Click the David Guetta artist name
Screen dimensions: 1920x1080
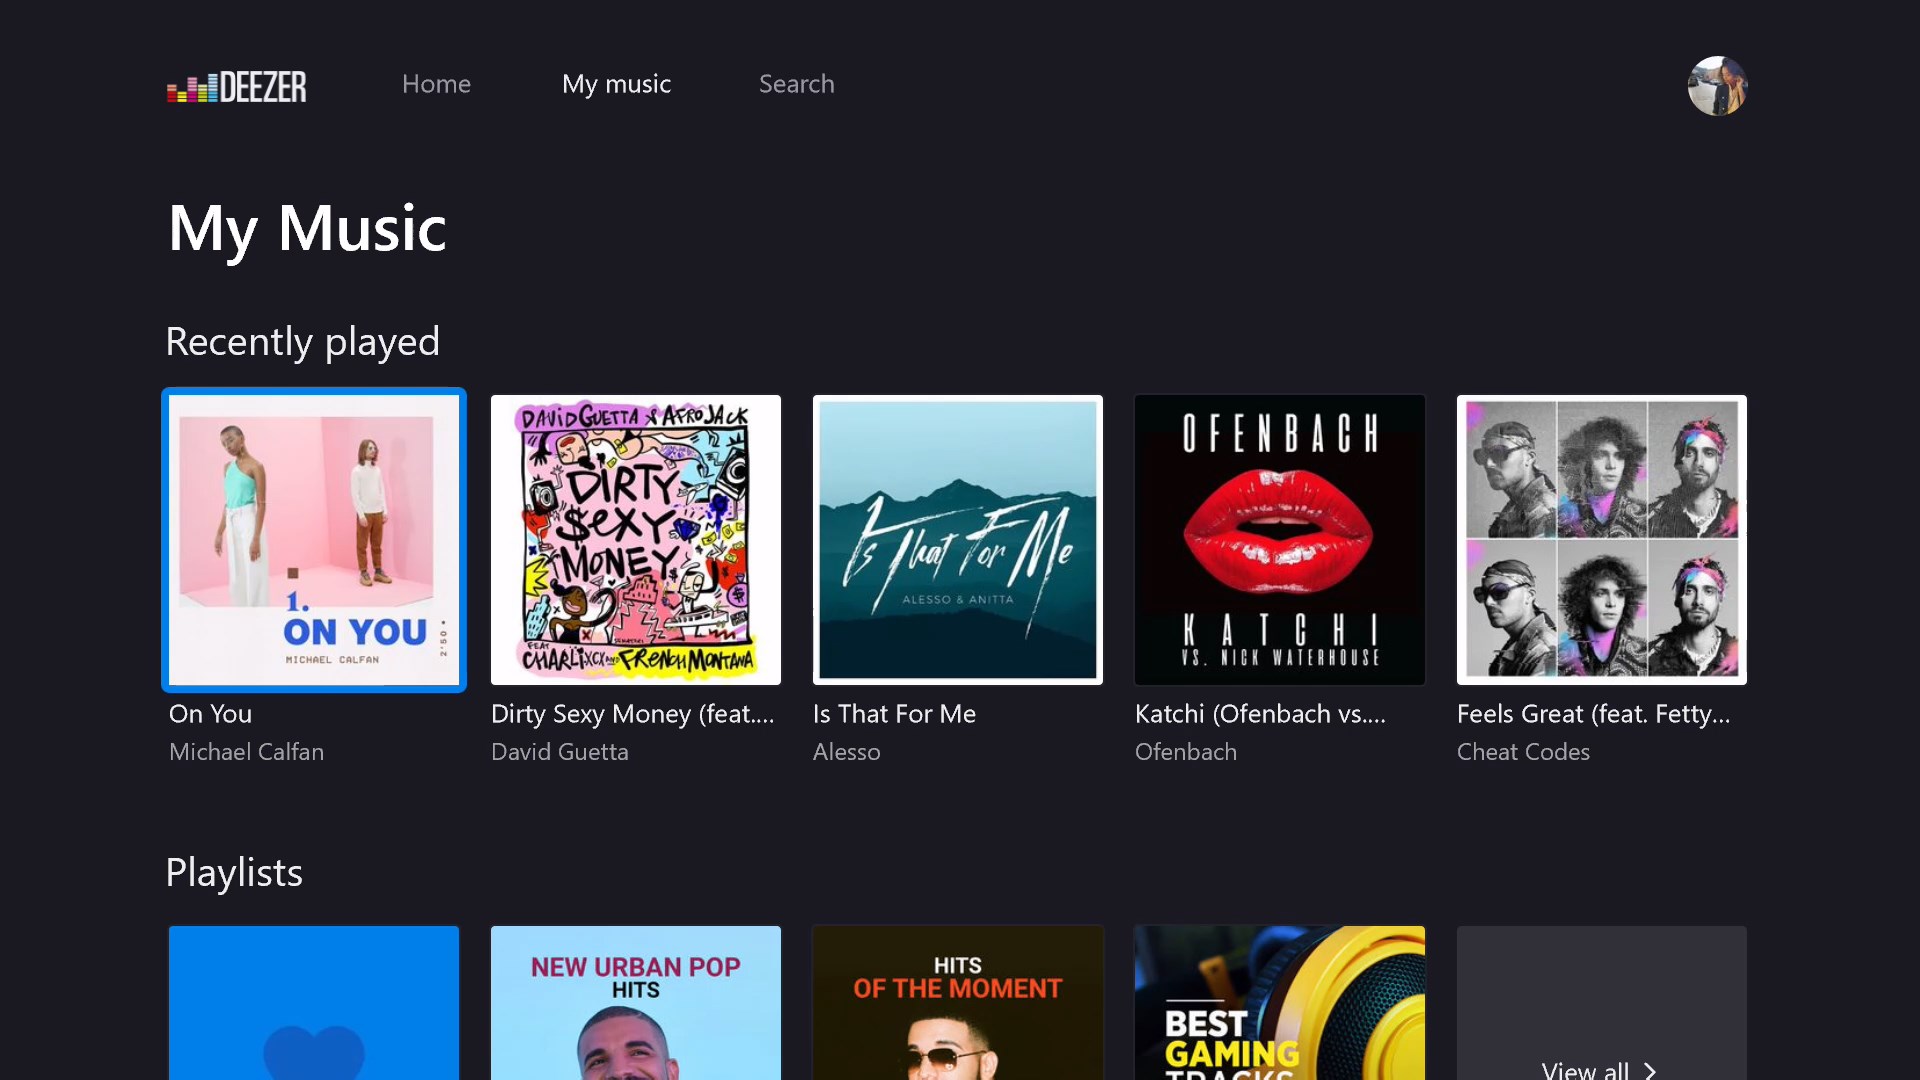click(x=559, y=752)
